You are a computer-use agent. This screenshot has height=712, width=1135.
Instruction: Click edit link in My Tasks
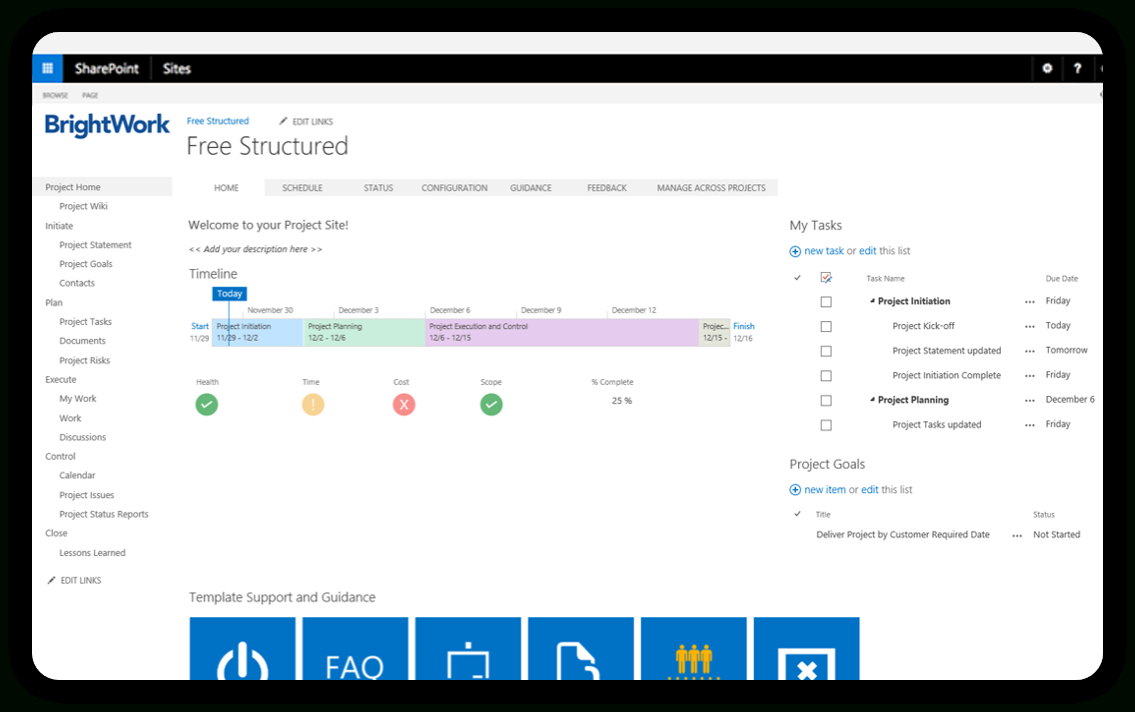(868, 251)
